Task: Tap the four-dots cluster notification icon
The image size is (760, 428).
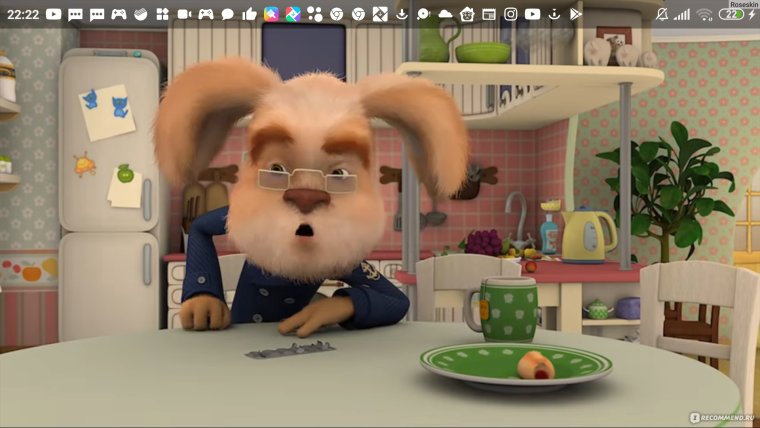Action: point(314,14)
